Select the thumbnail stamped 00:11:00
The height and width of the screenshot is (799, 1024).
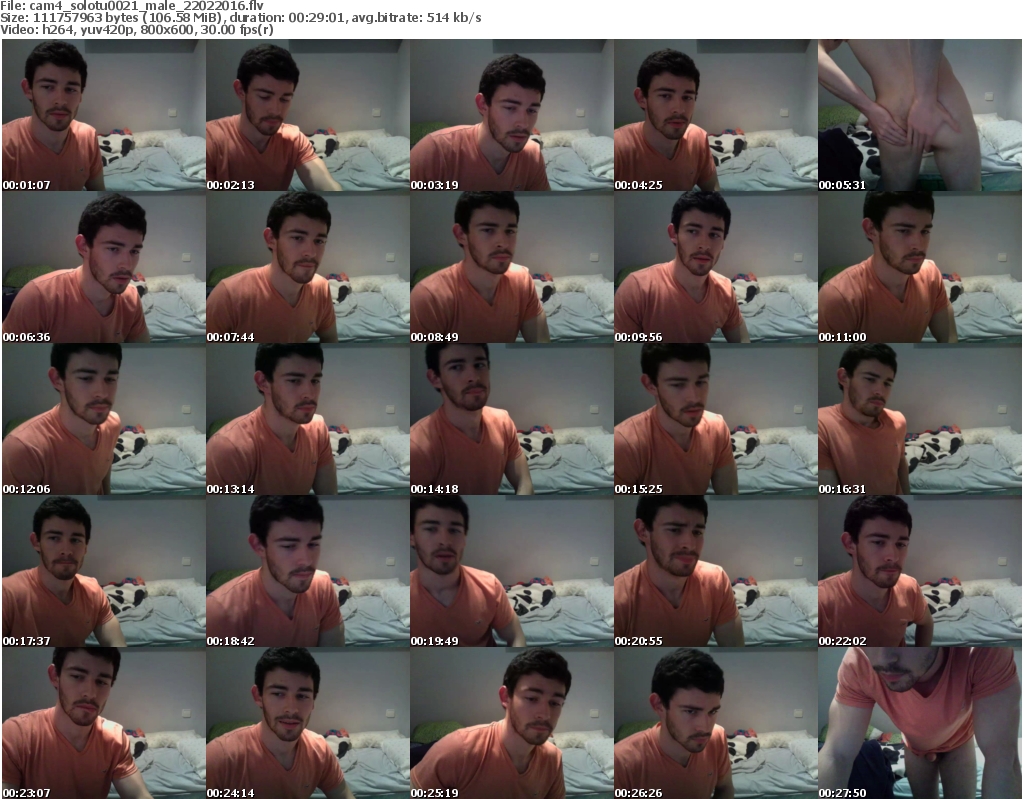click(920, 267)
